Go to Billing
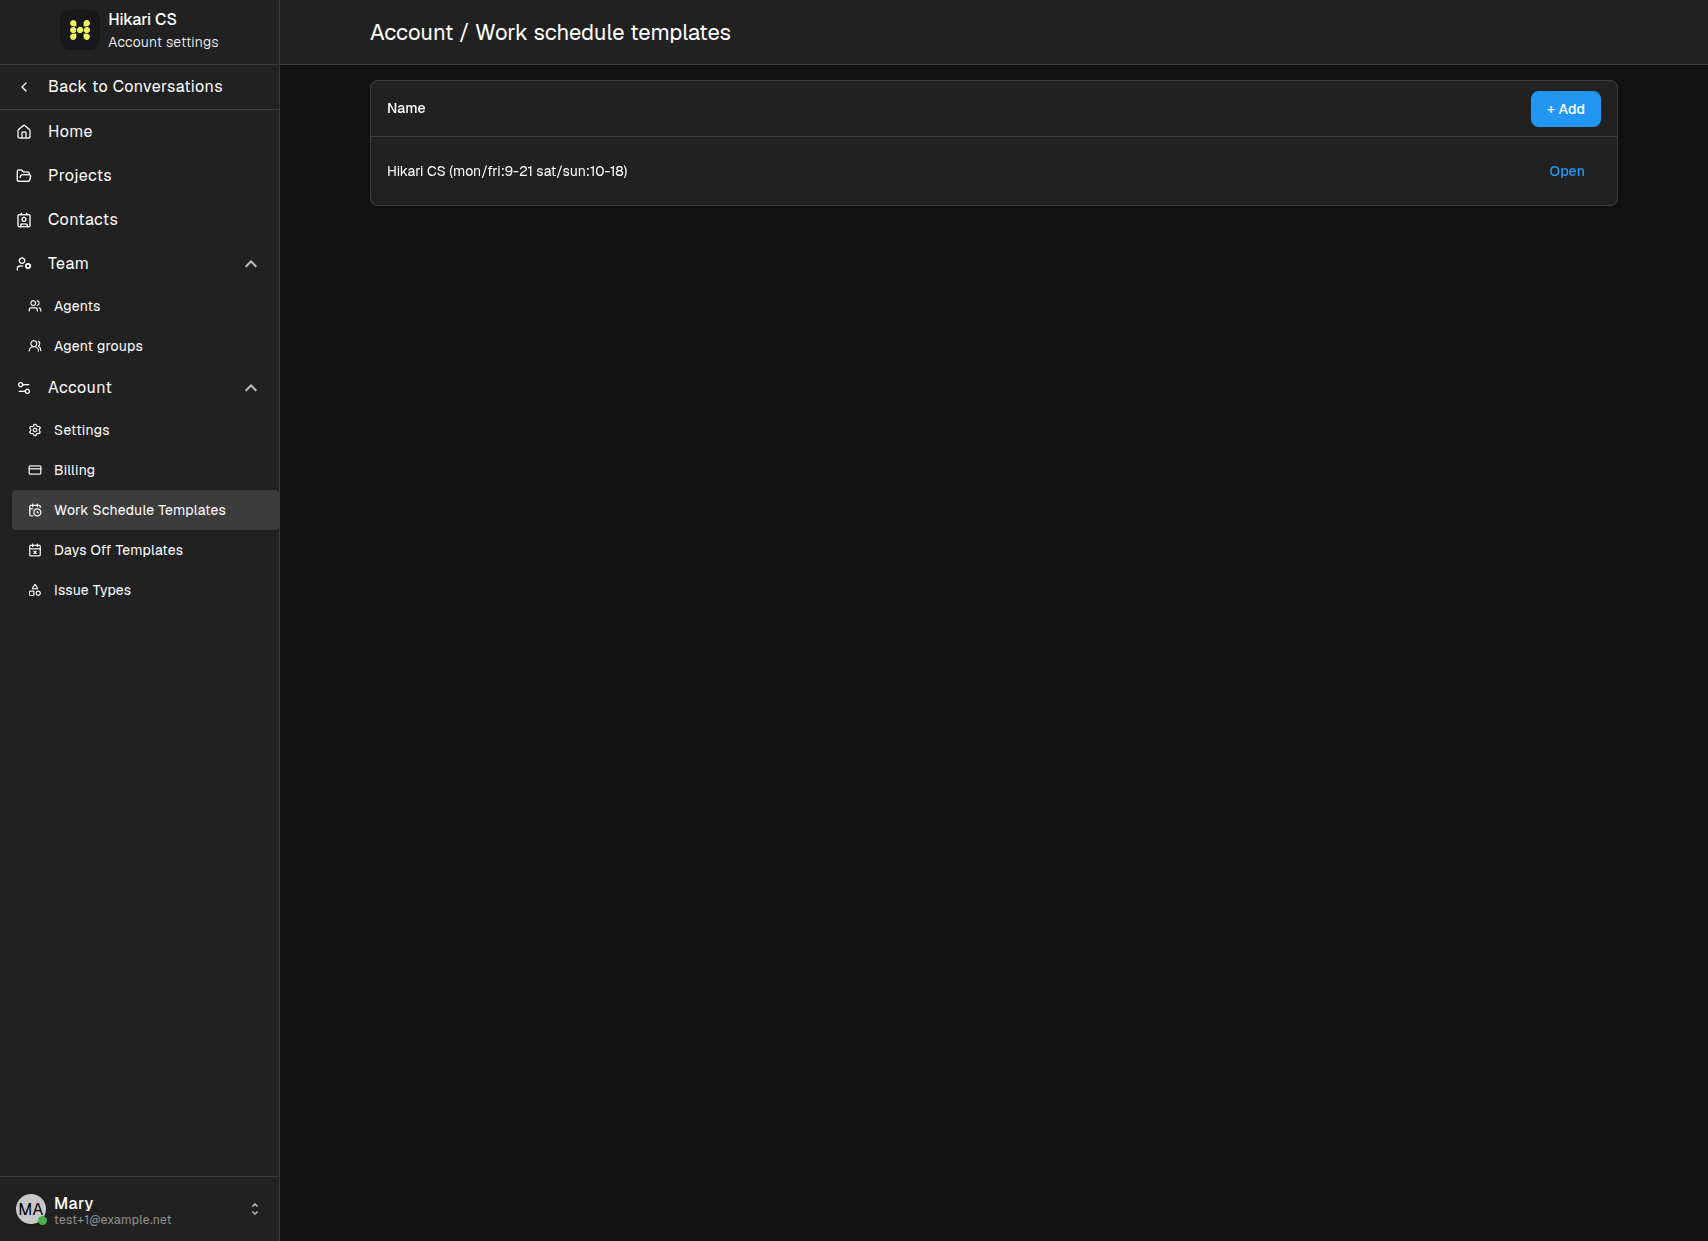This screenshot has width=1708, height=1241. [145, 470]
